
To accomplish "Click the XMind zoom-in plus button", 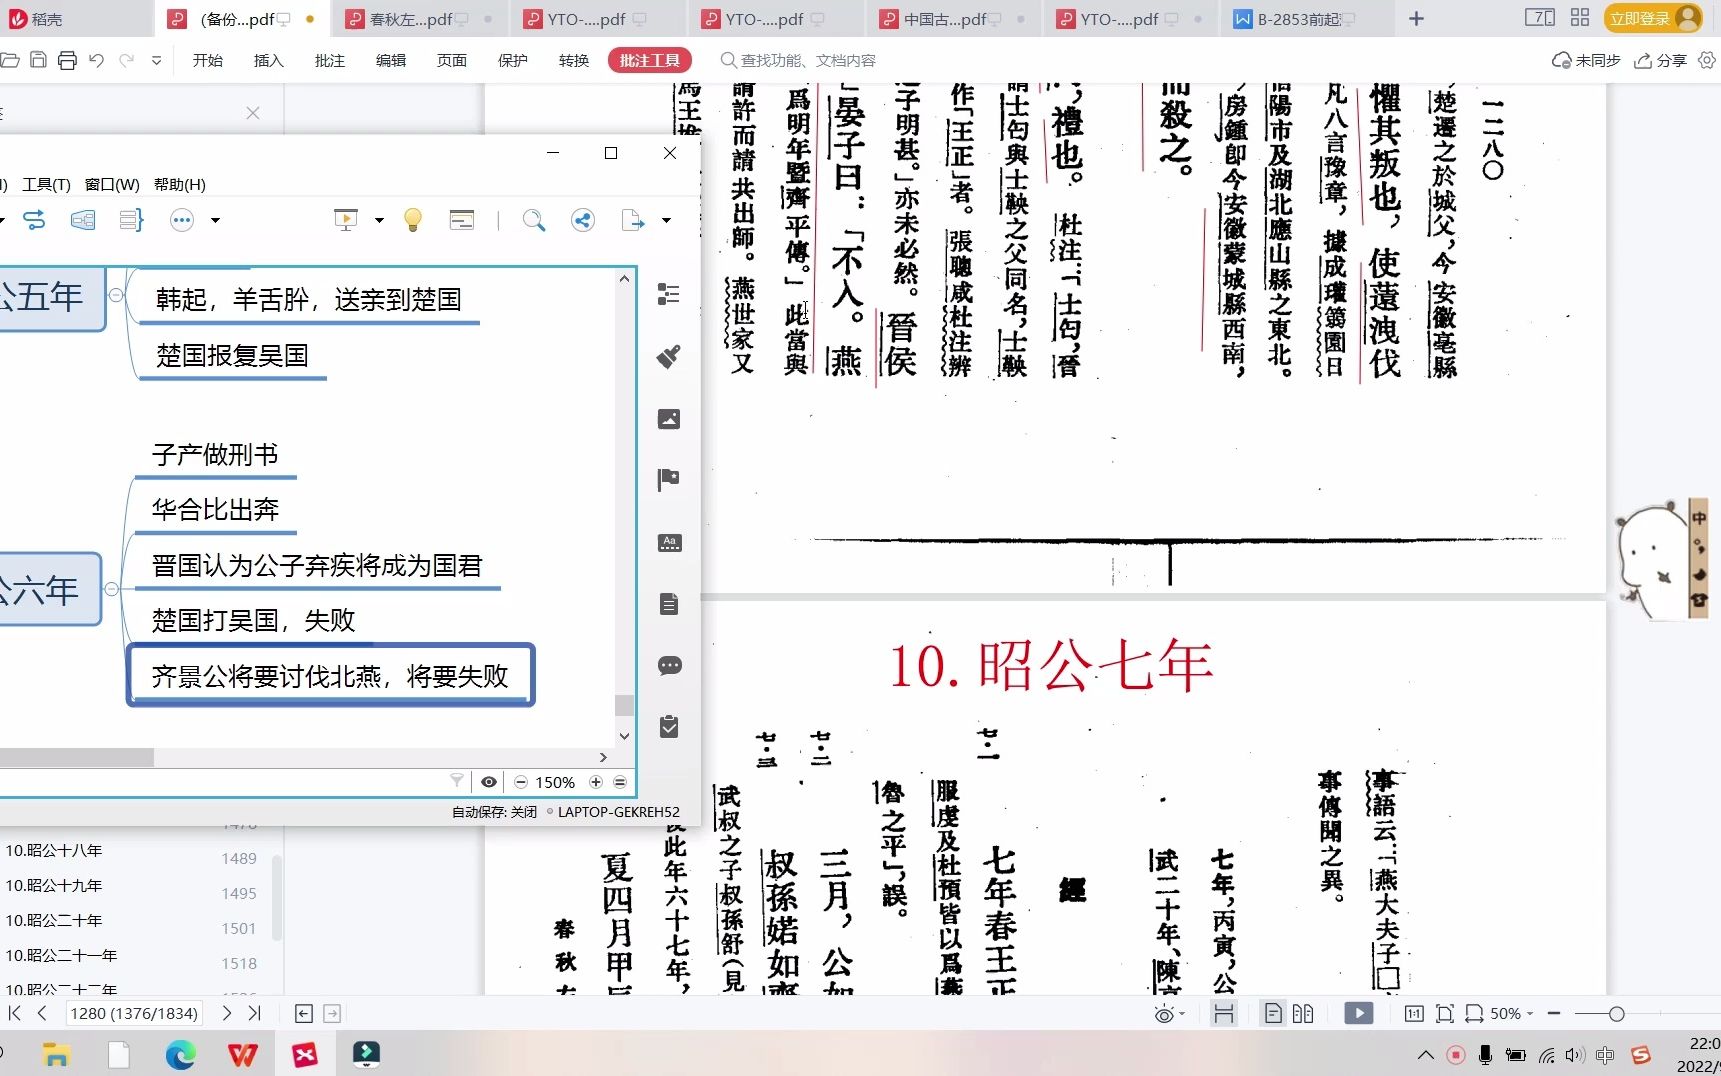I will (x=596, y=782).
